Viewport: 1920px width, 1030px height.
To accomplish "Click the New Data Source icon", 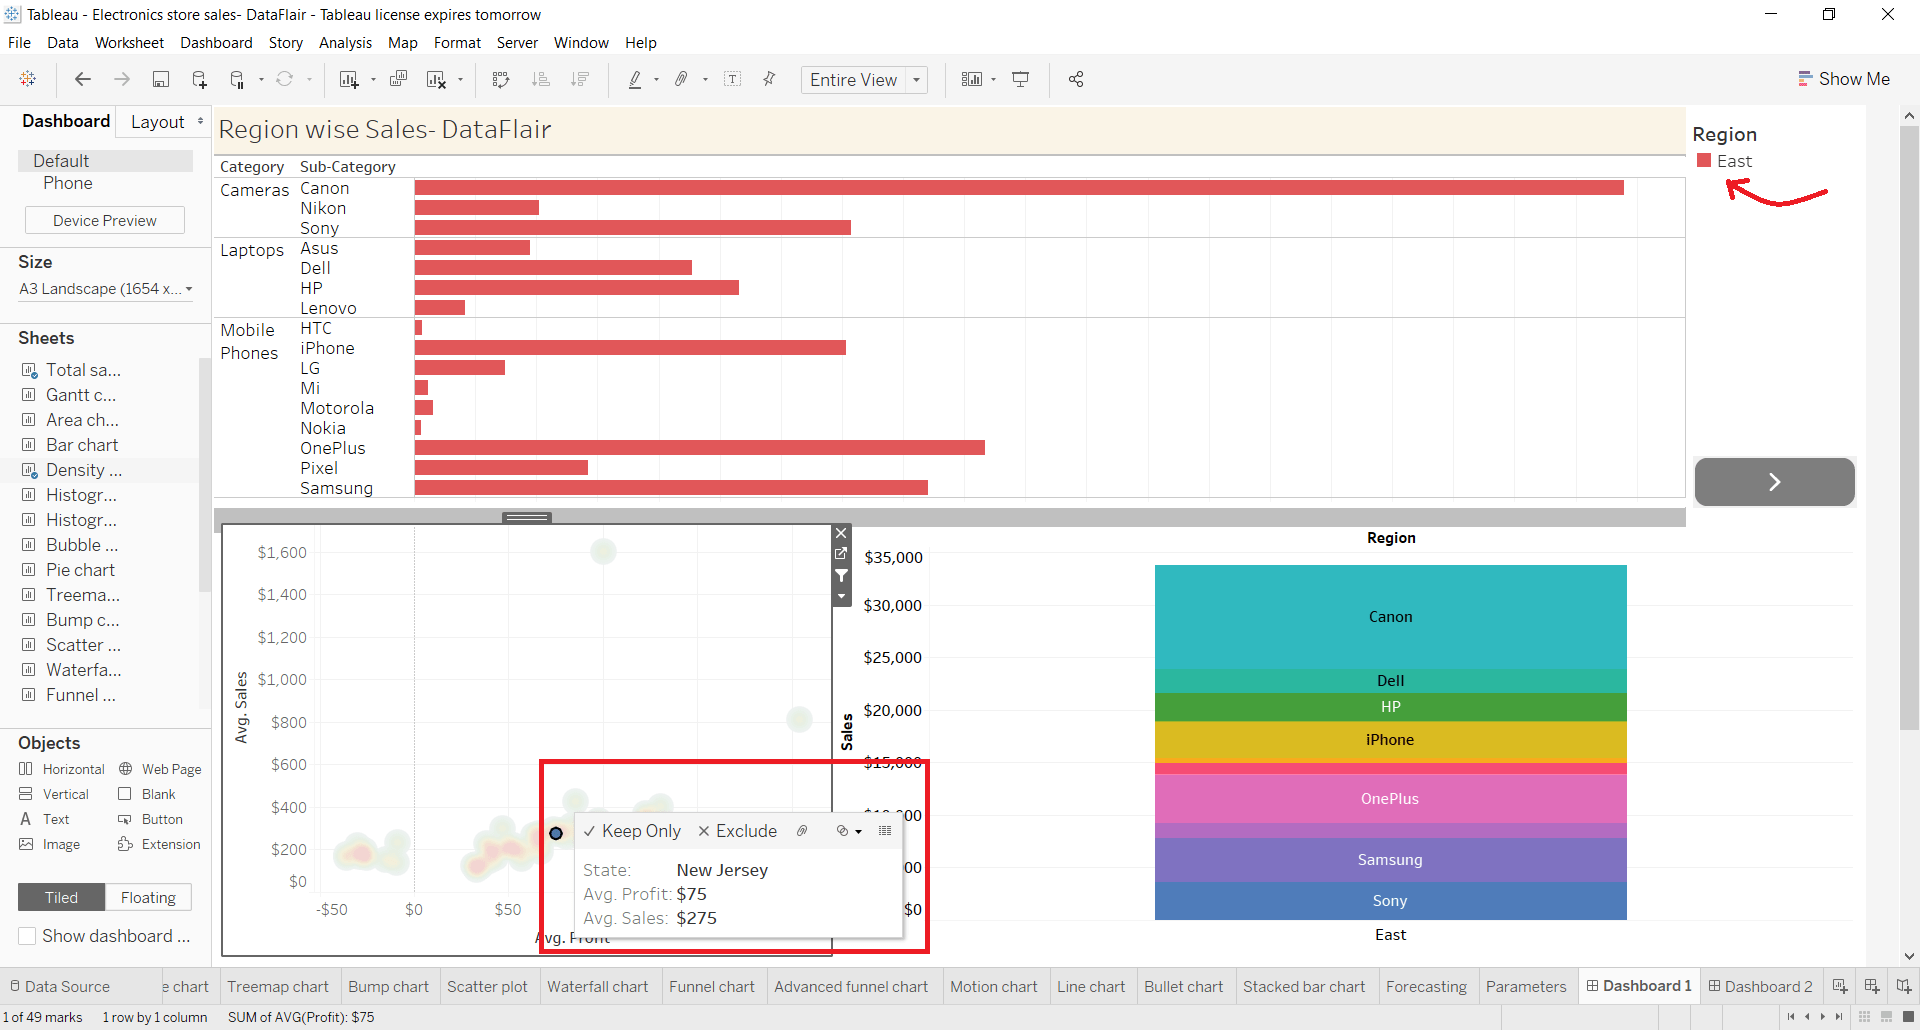I will pyautogui.click(x=199, y=79).
